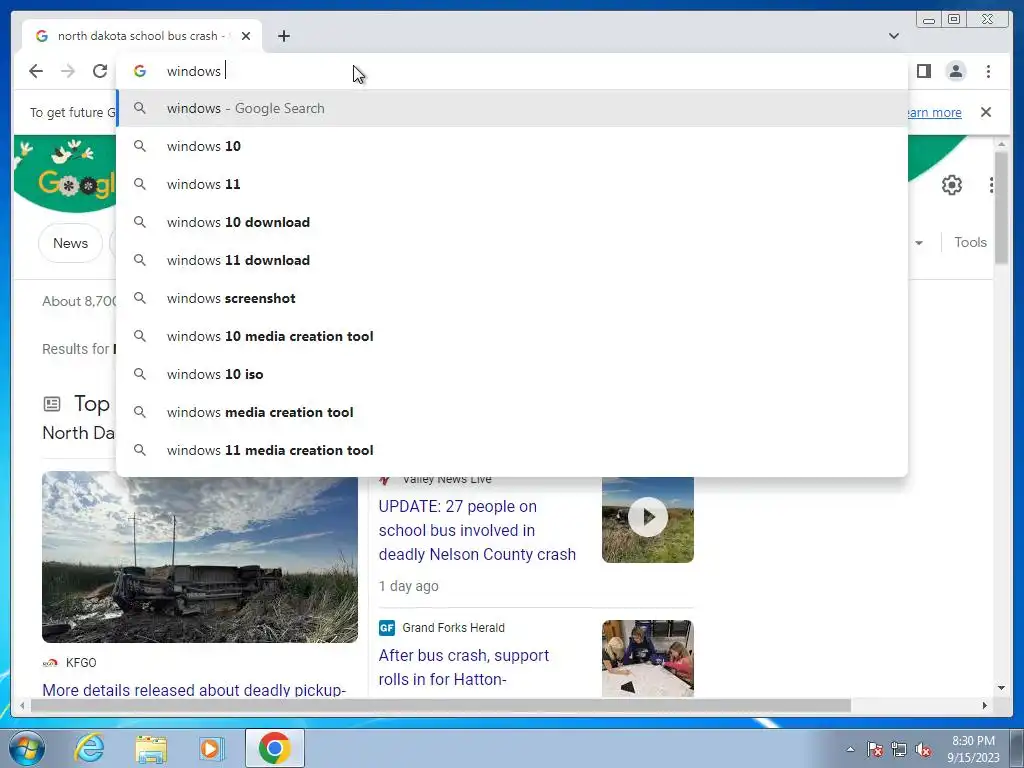Choose 'windows 10 iso' suggestion

pyautogui.click(x=512, y=374)
